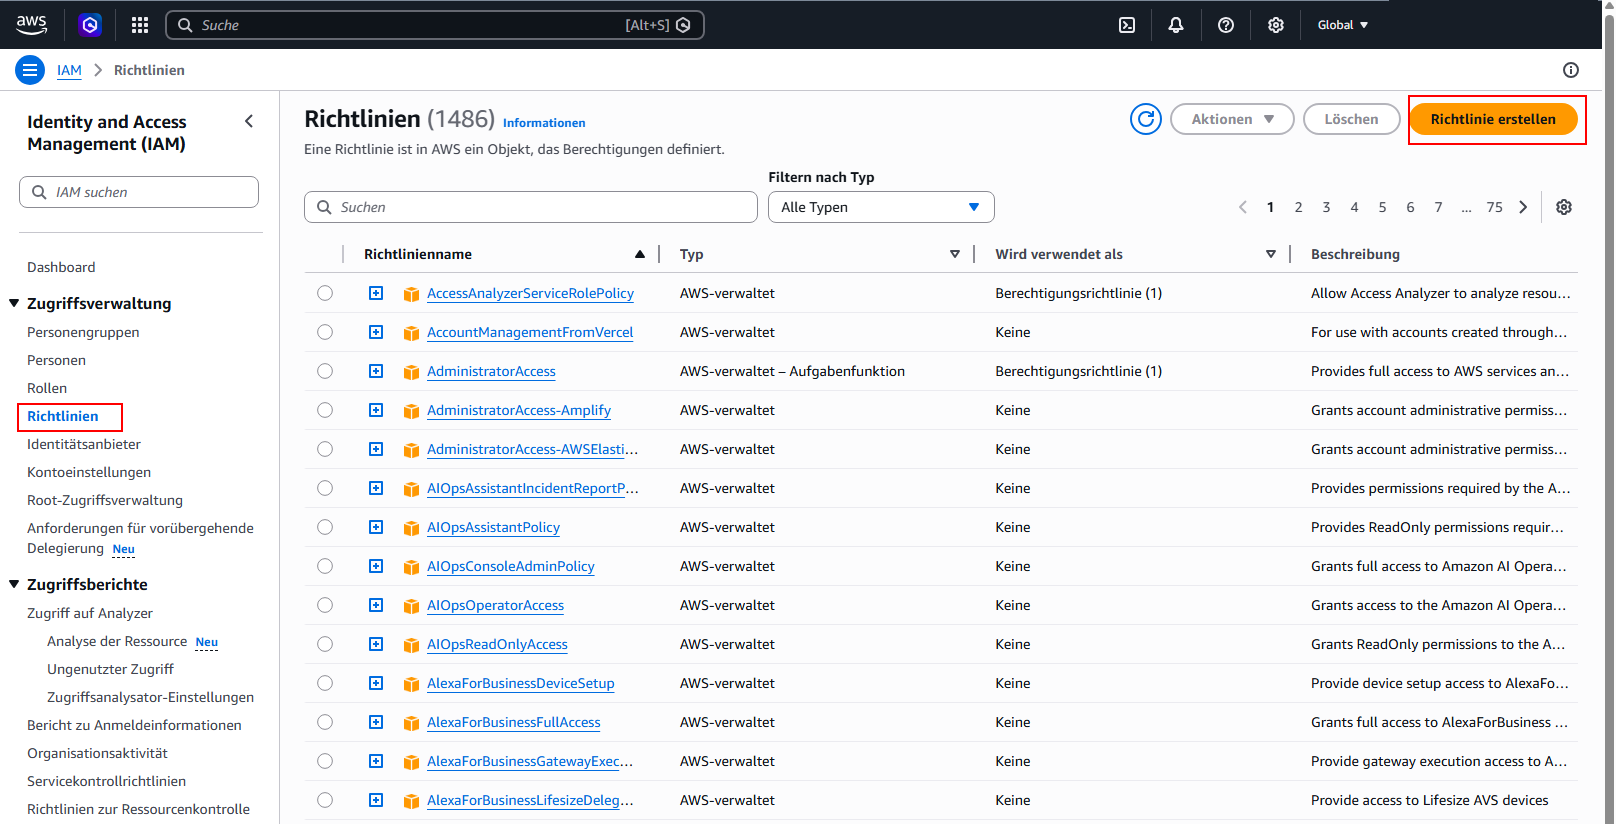This screenshot has width=1616, height=824.
Task: Expand the AdministratorAccess-Amplify row details
Action: pos(376,410)
